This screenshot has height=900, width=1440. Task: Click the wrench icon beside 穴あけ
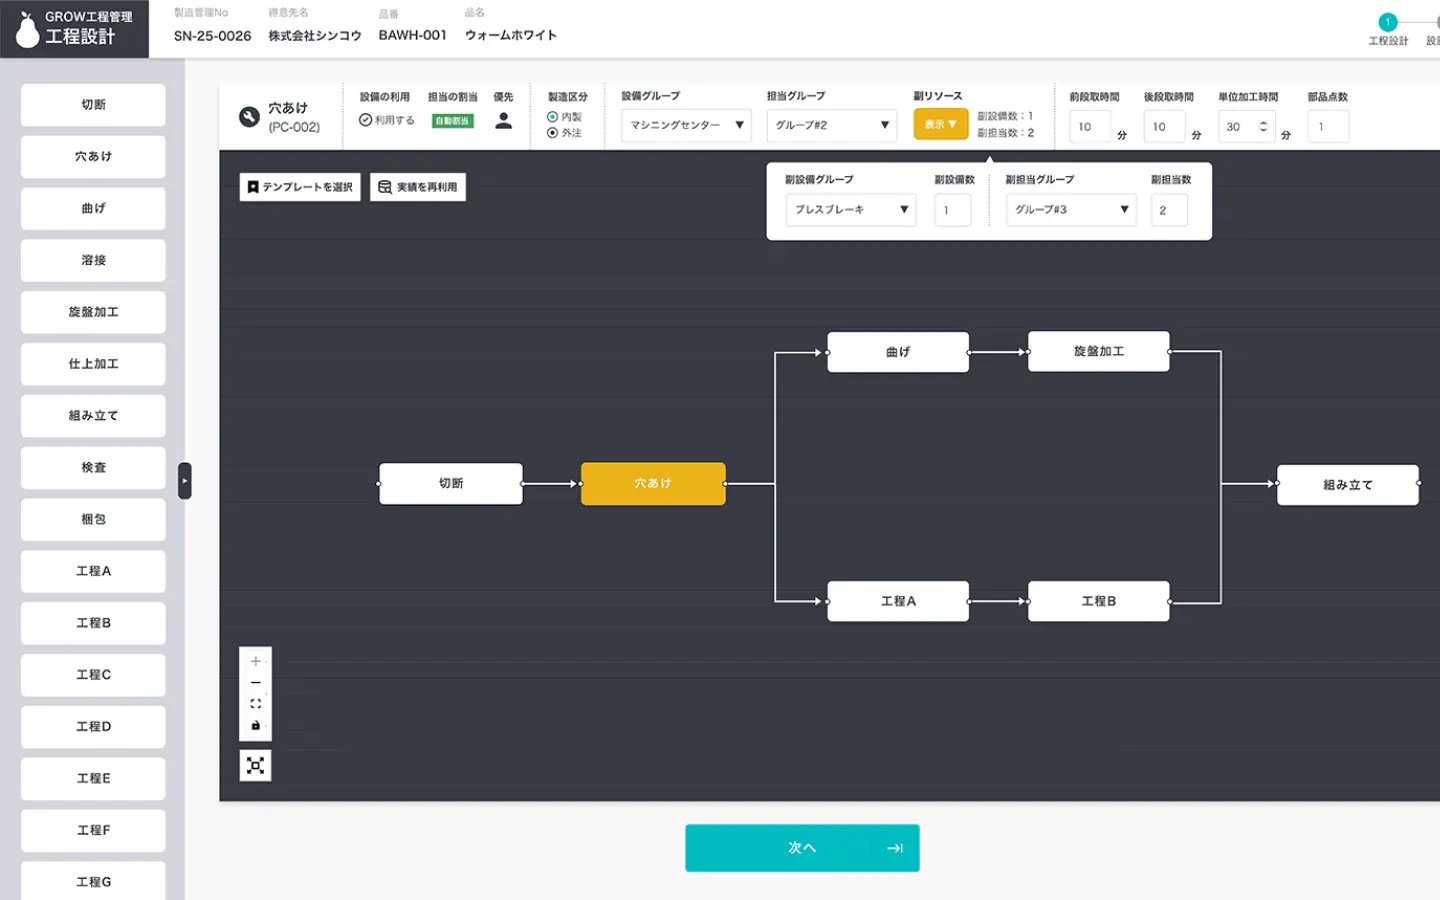click(249, 117)
